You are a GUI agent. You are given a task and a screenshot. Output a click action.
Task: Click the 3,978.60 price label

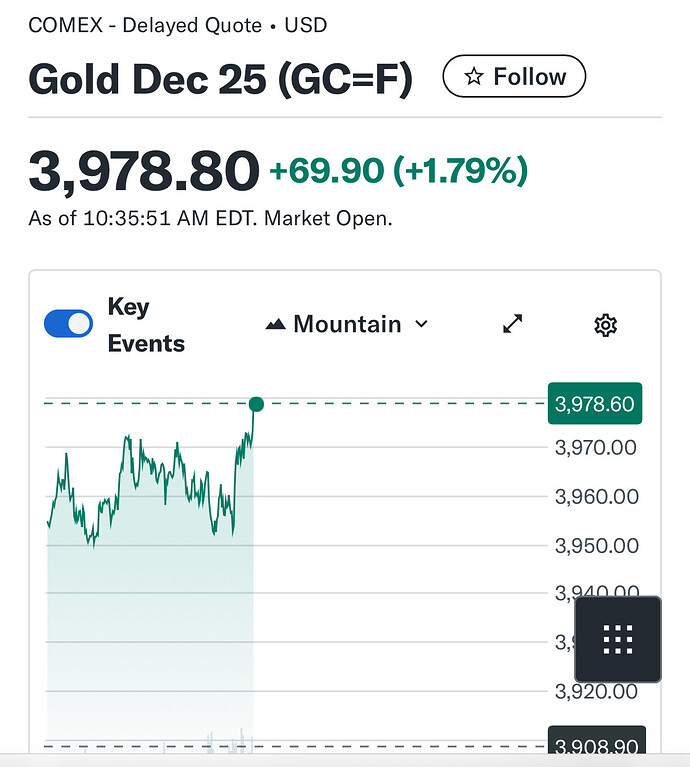point(594,404)
